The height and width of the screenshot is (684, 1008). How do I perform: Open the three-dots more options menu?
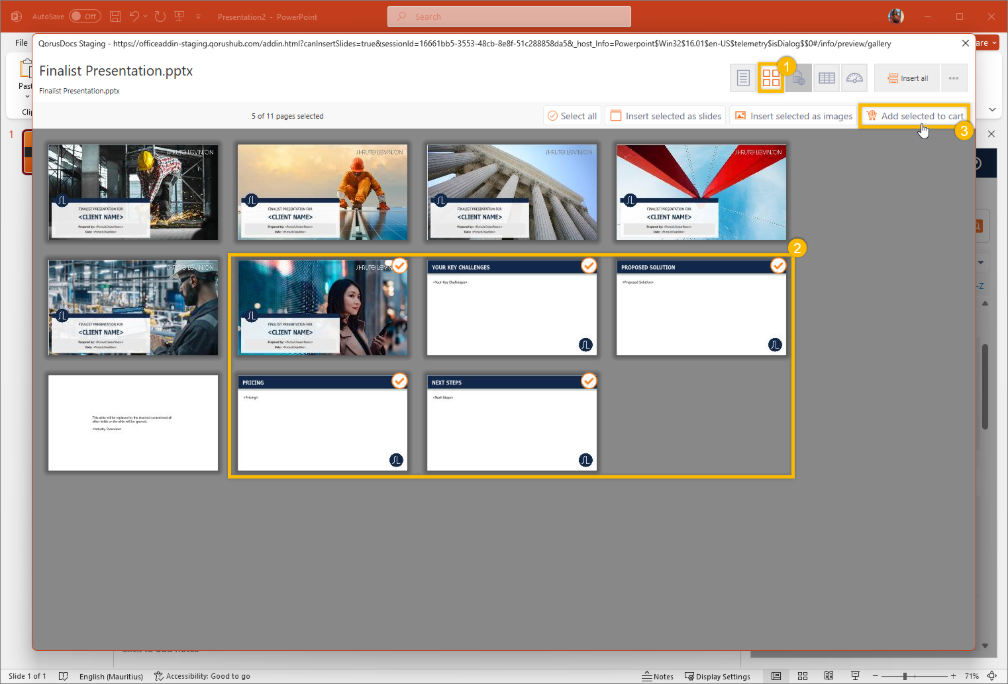953,78
